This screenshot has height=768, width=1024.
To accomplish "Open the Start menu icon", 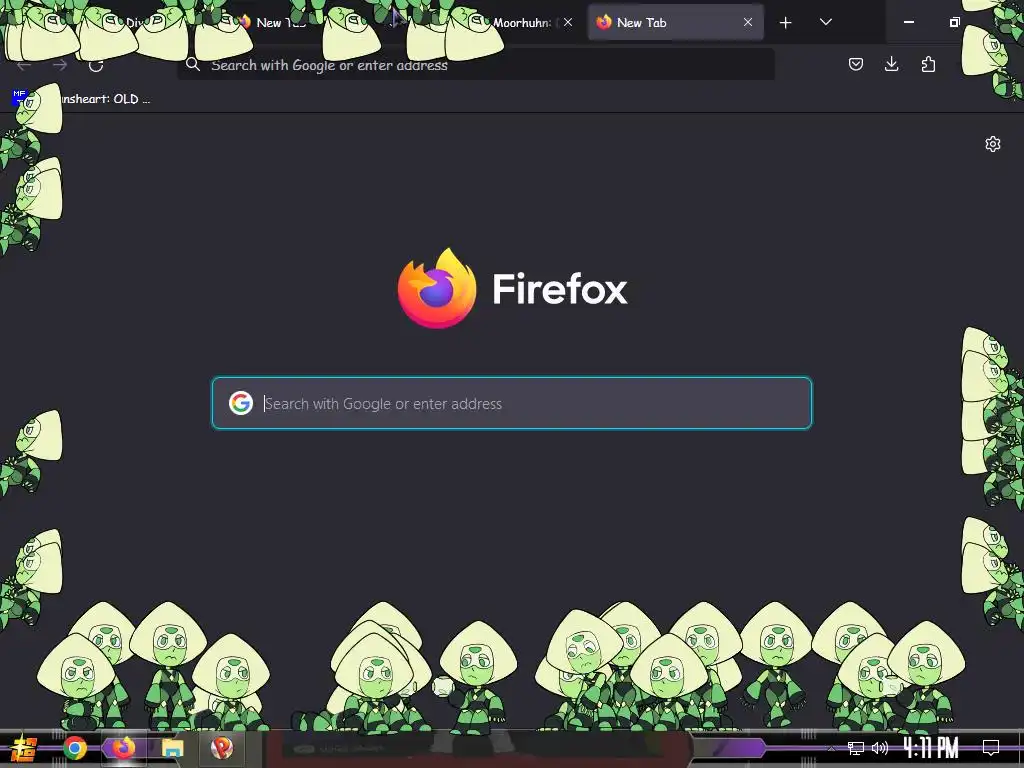I will pos(24,748).
